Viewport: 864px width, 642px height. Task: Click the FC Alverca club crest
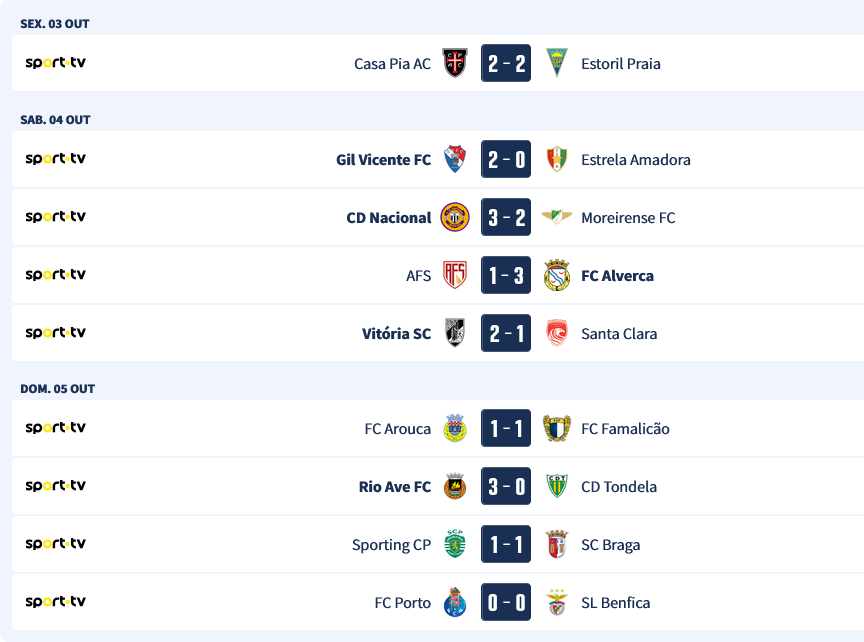click(x=557, y=276)
